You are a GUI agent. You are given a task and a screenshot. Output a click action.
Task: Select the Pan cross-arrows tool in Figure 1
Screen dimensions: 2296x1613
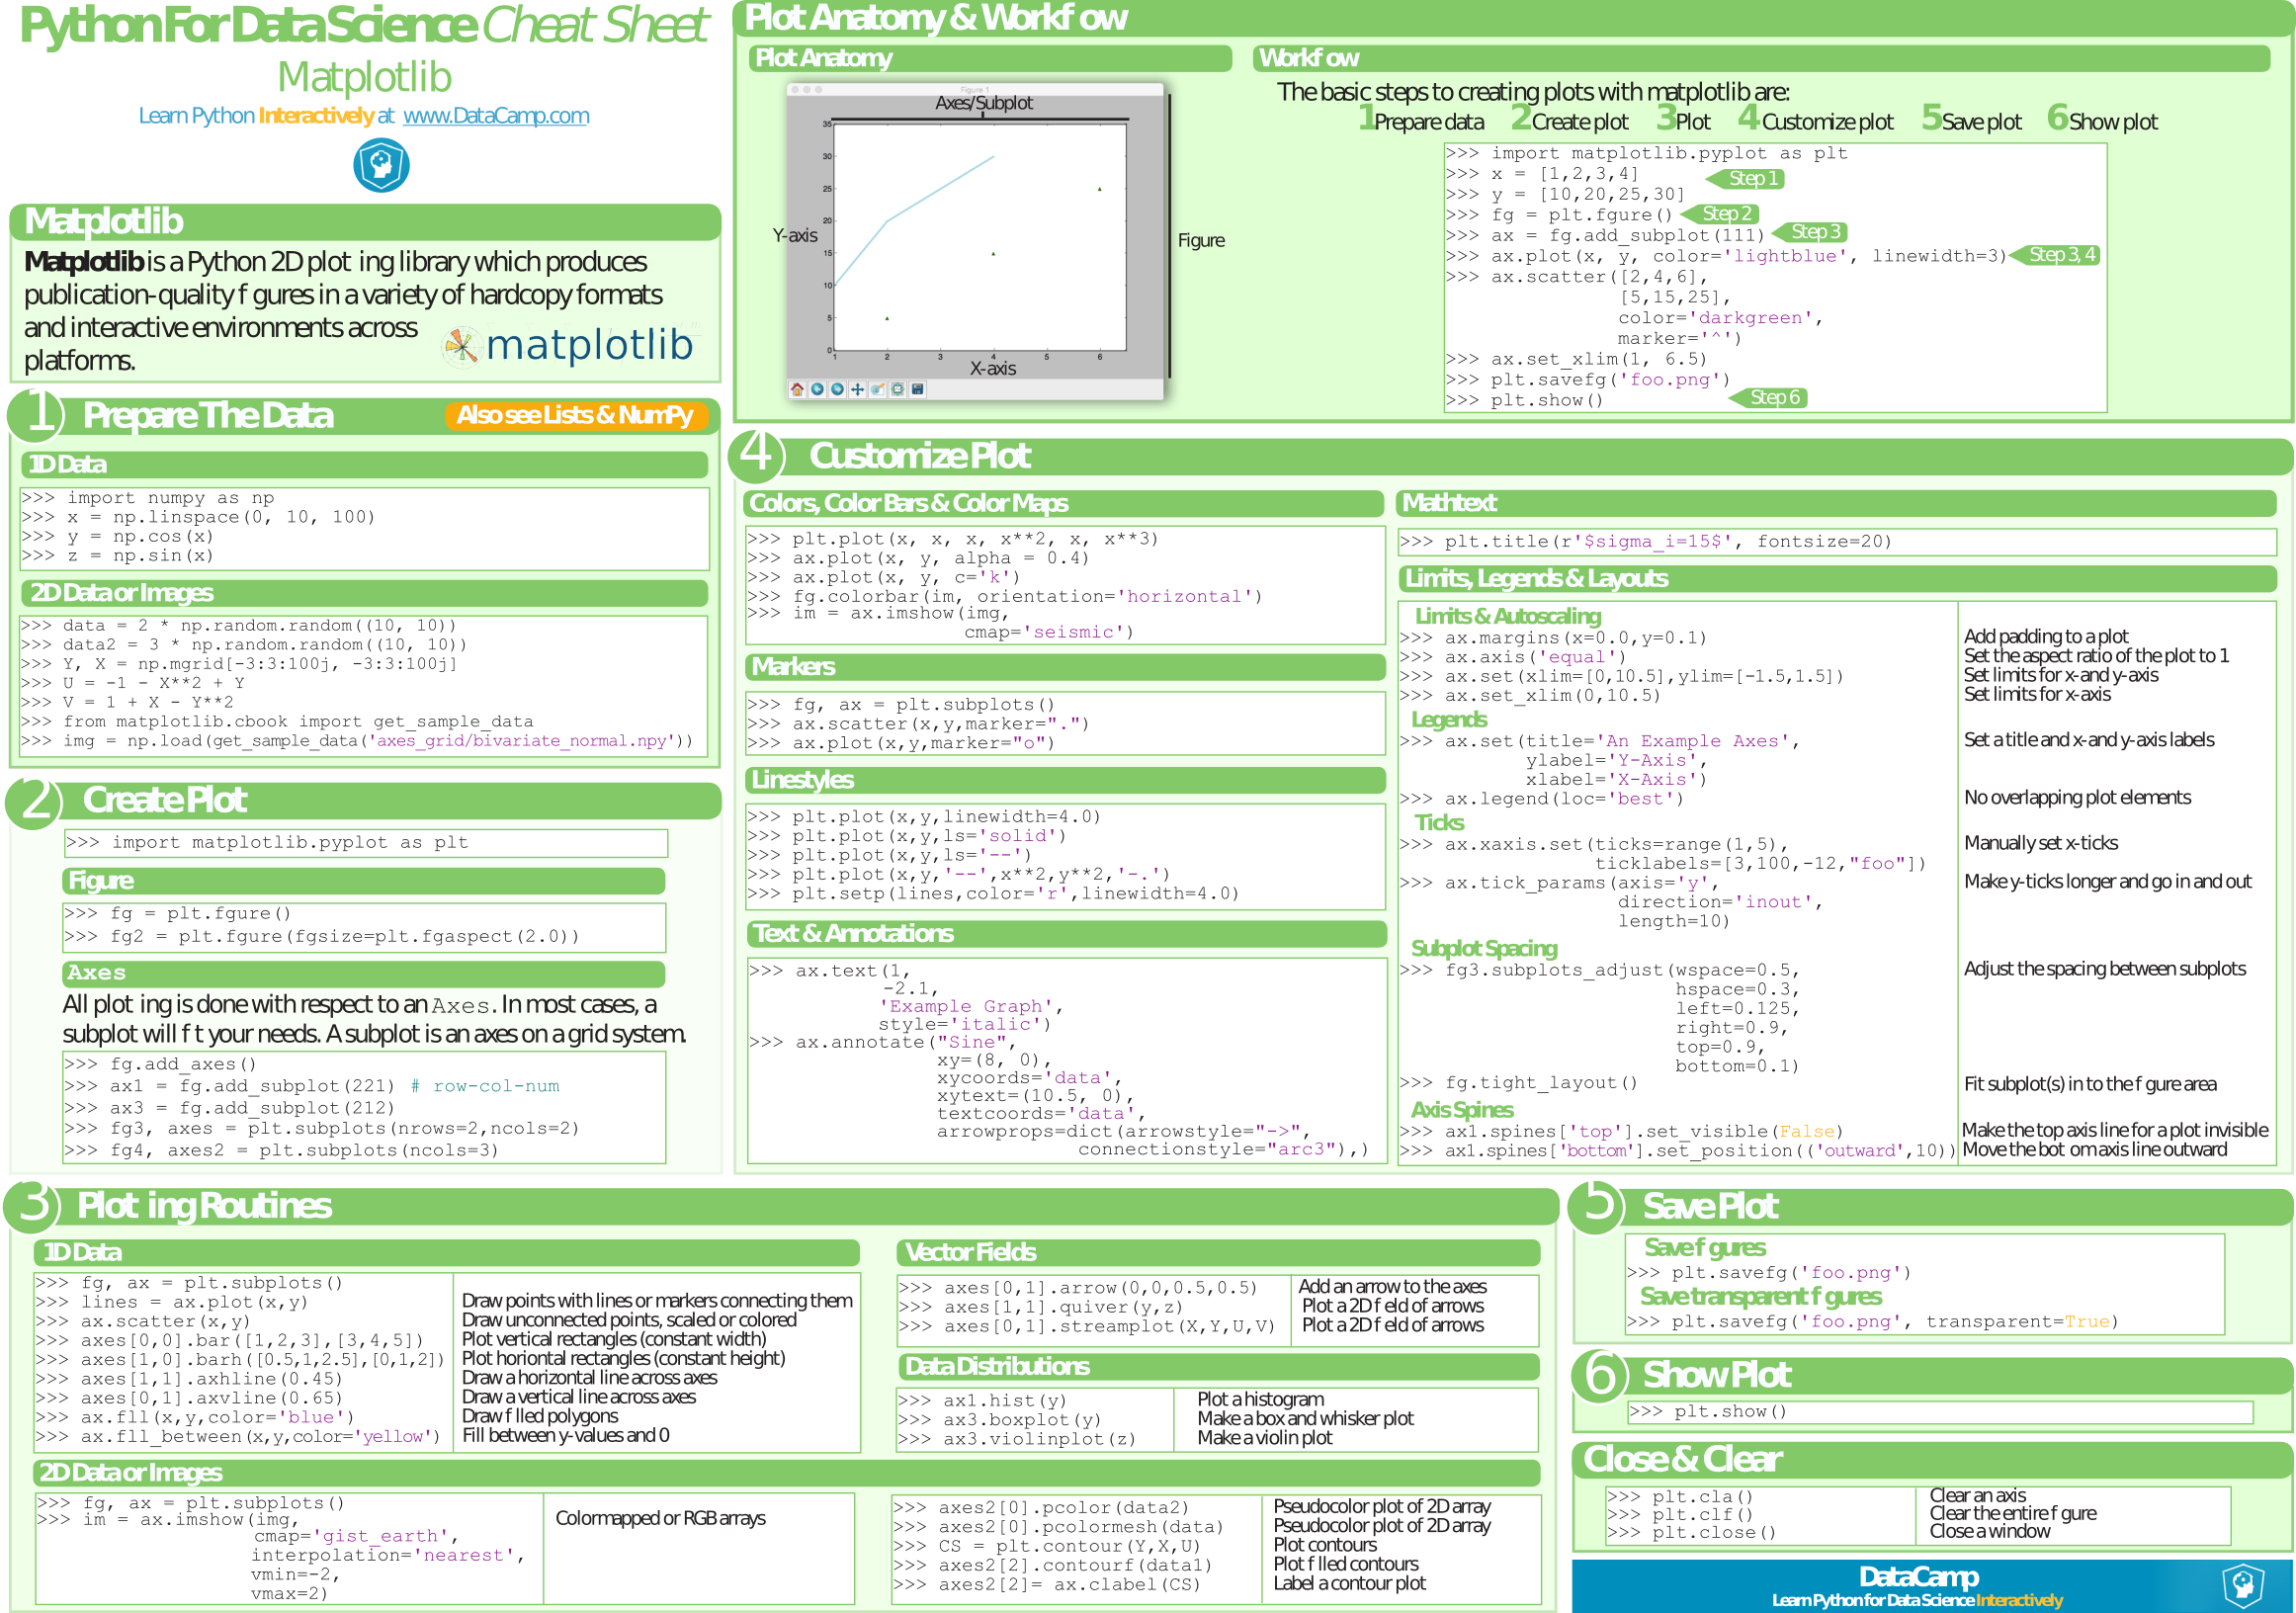(857, 389)
